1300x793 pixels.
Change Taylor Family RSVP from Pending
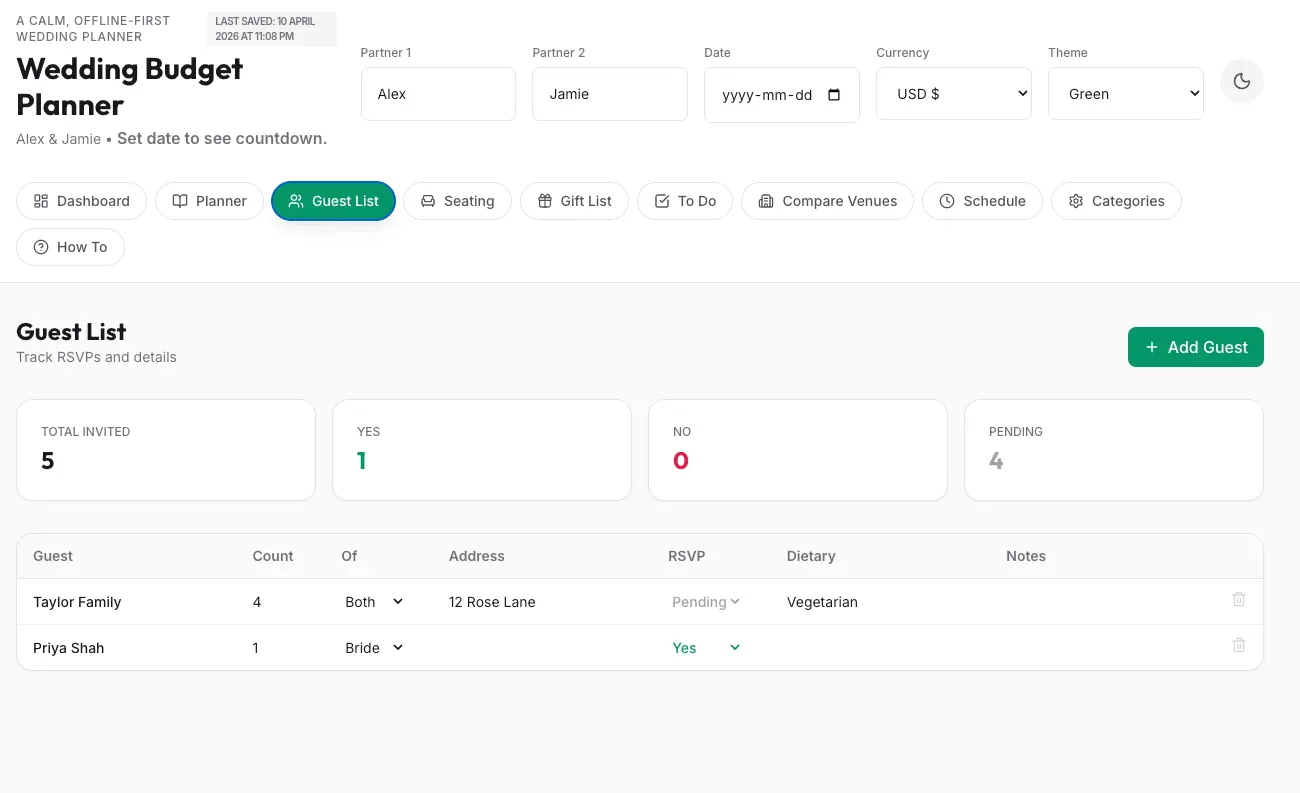click(x=706, y=602)
